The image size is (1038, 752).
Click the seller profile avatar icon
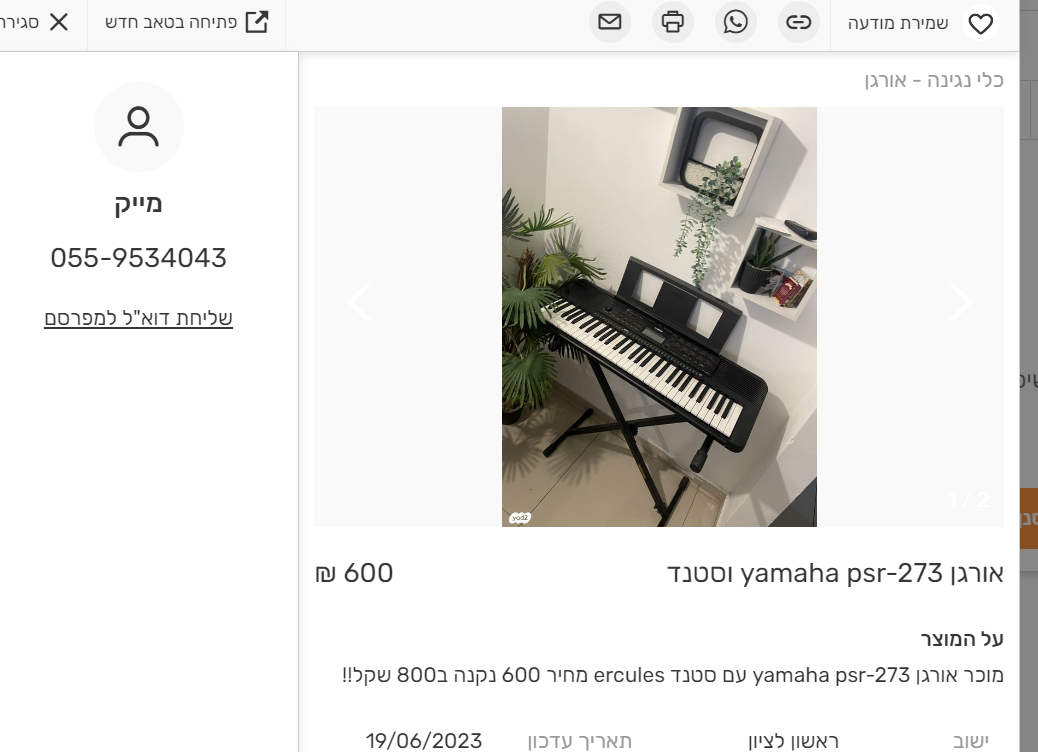point(138,126)
